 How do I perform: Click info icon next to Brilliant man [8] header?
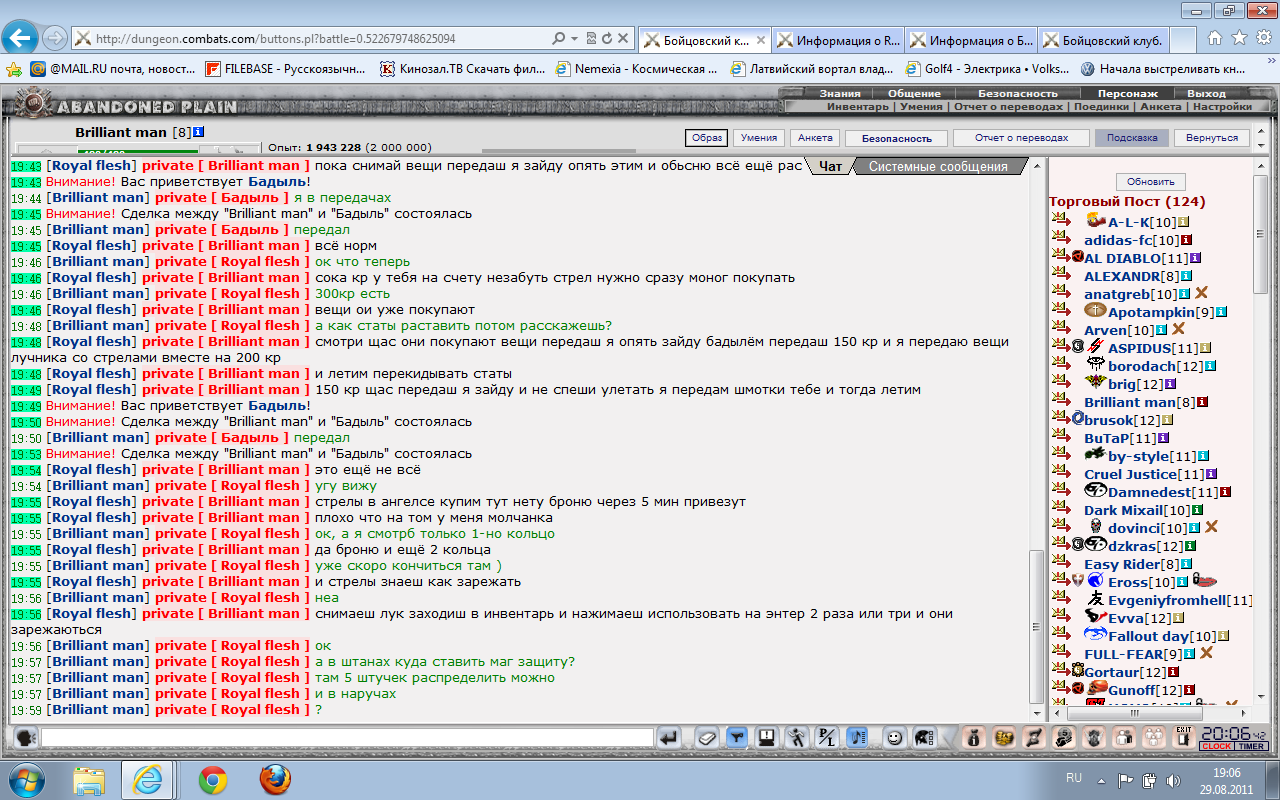(x=199, y=132)
